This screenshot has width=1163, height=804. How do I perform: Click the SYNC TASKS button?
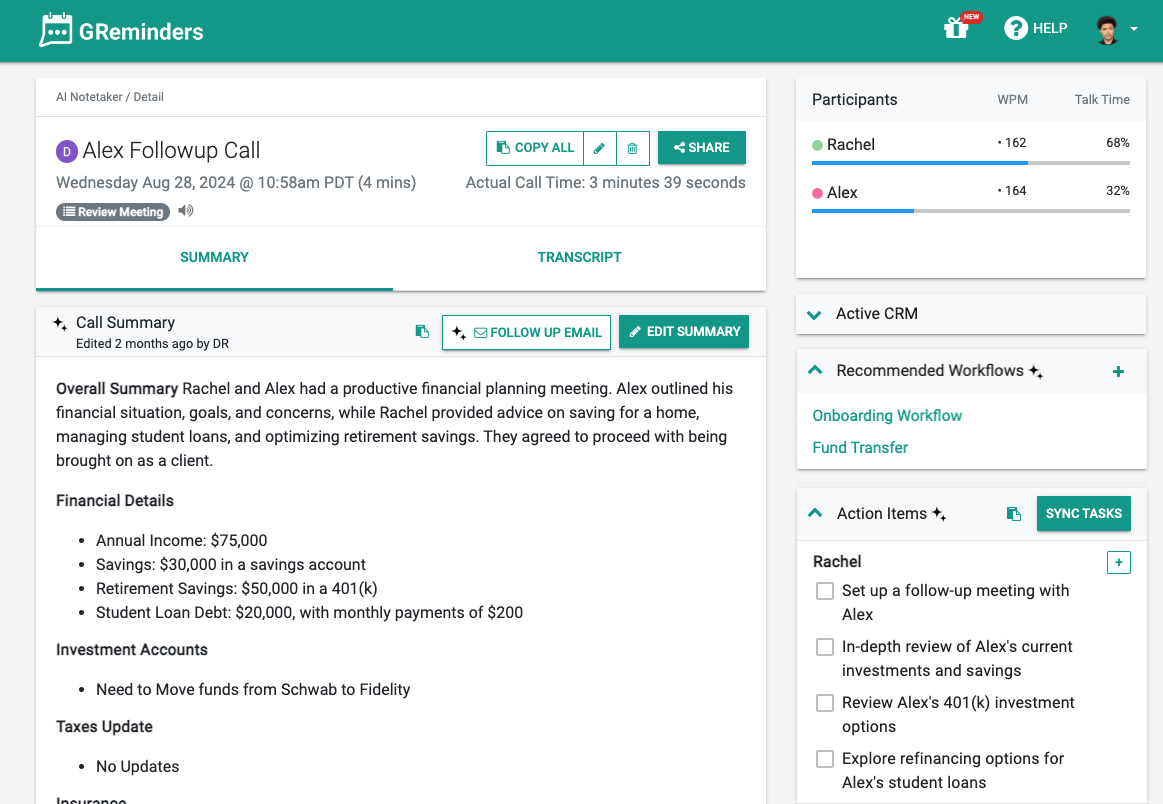point(1083,513)
